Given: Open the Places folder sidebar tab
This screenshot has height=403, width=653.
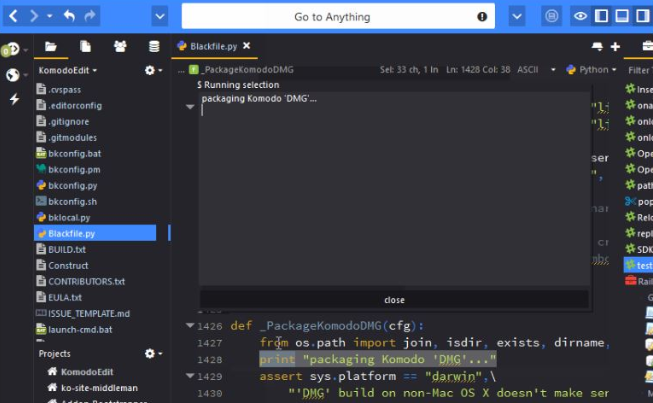Looking at the screenshot, I should [51, 46].
